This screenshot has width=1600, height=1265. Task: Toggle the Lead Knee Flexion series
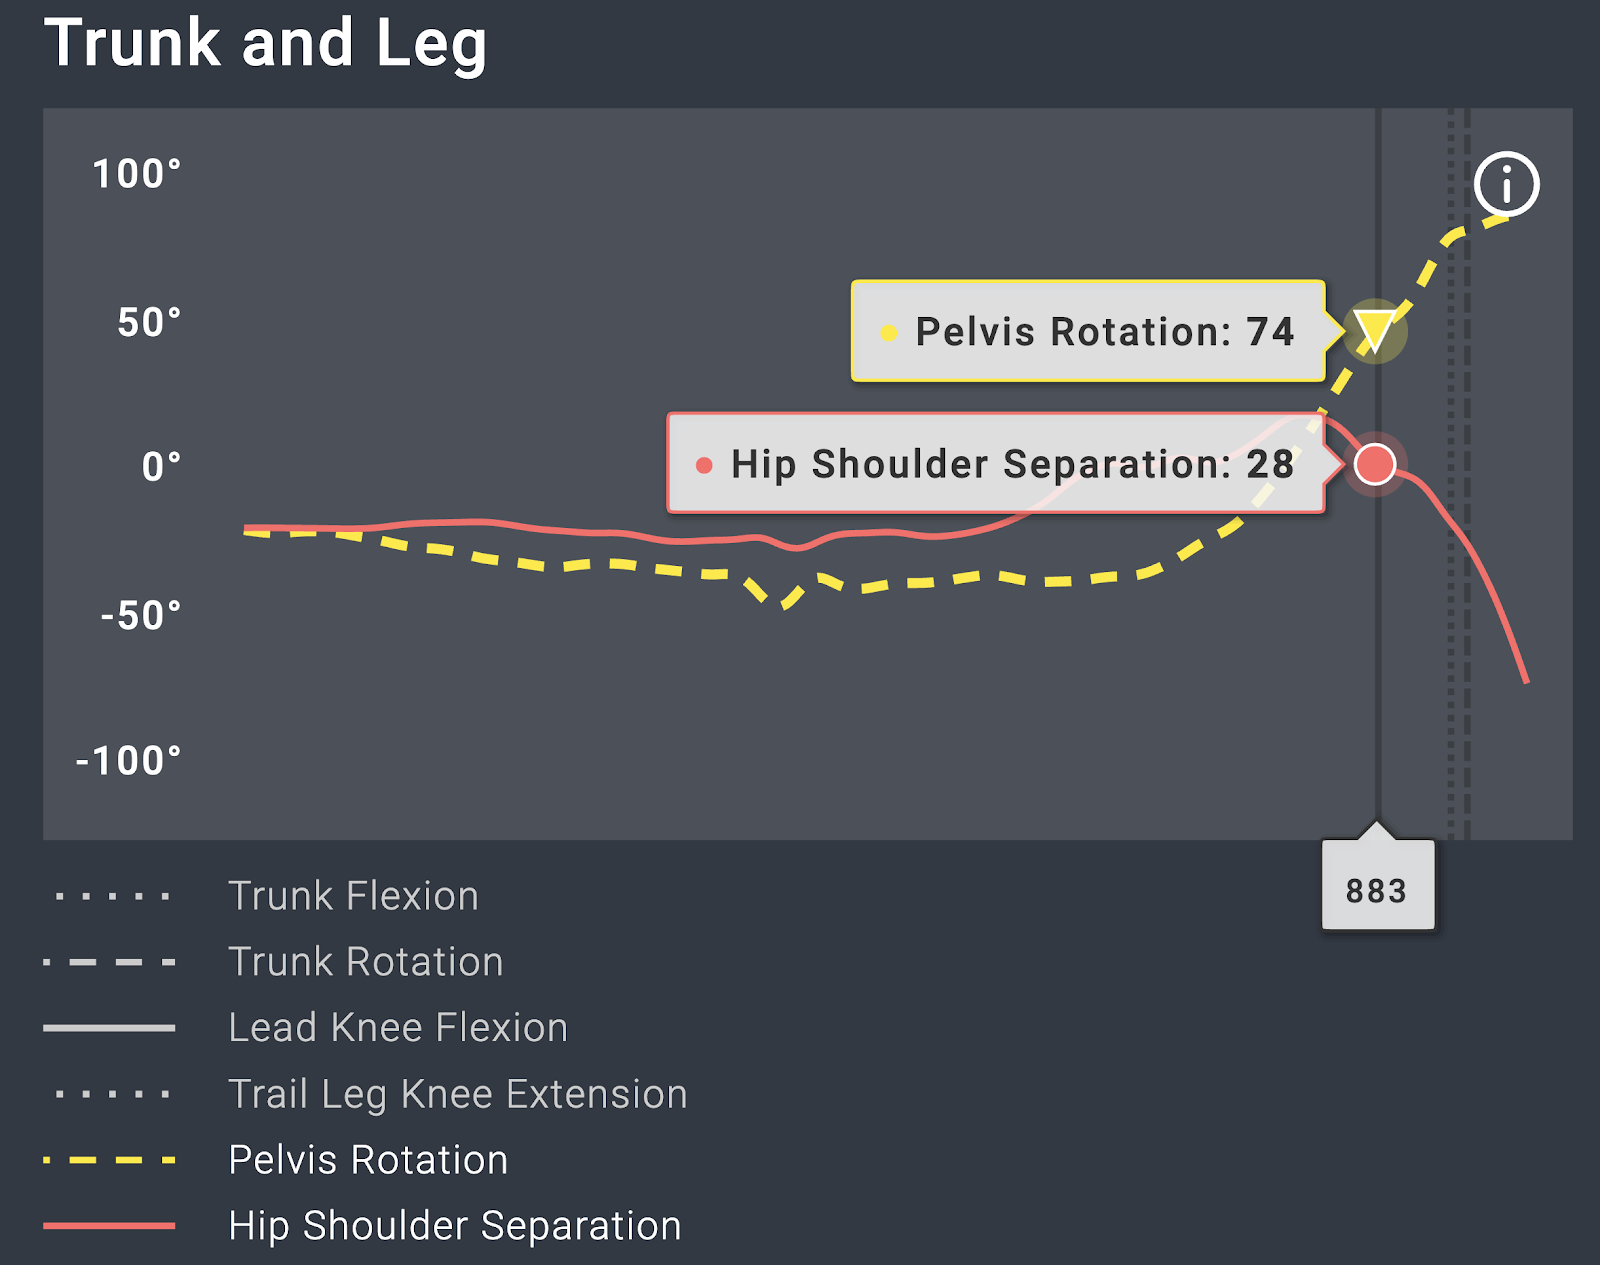pos(397,1028)
